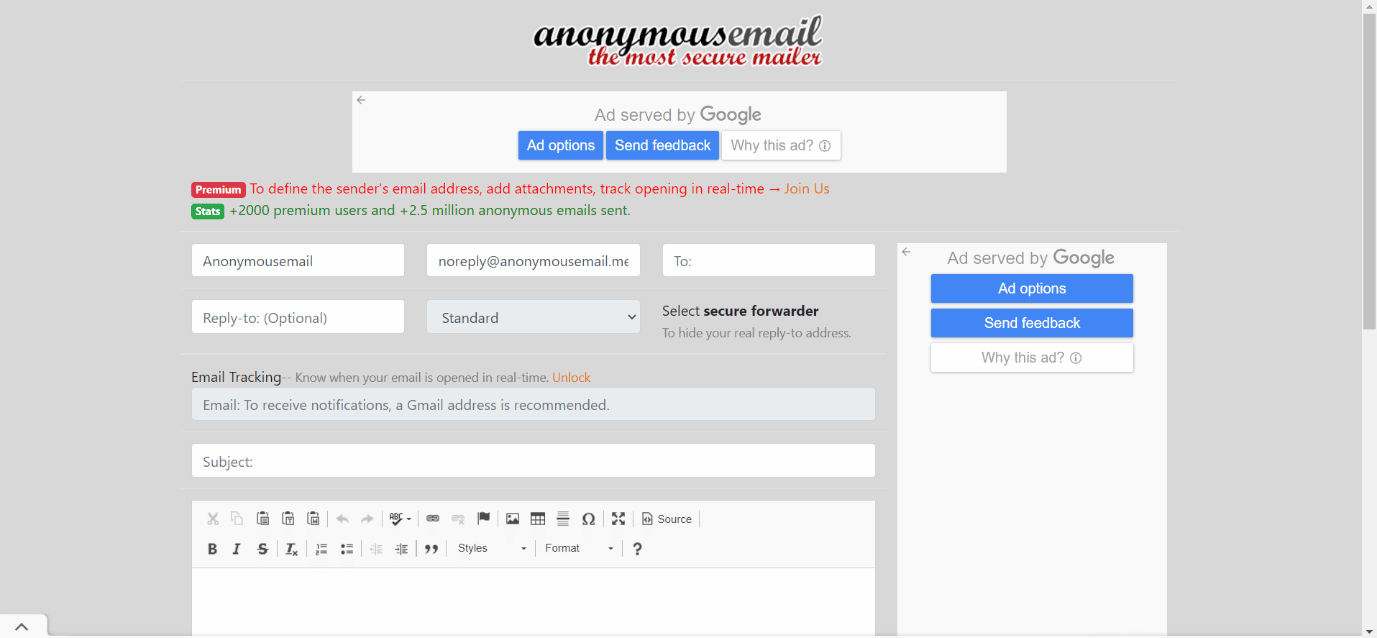The width and height of the screenshot is (1377, 638).
Task: Click 'Why this ad?' in the sidebar ad
Action: coord(1032,357)
